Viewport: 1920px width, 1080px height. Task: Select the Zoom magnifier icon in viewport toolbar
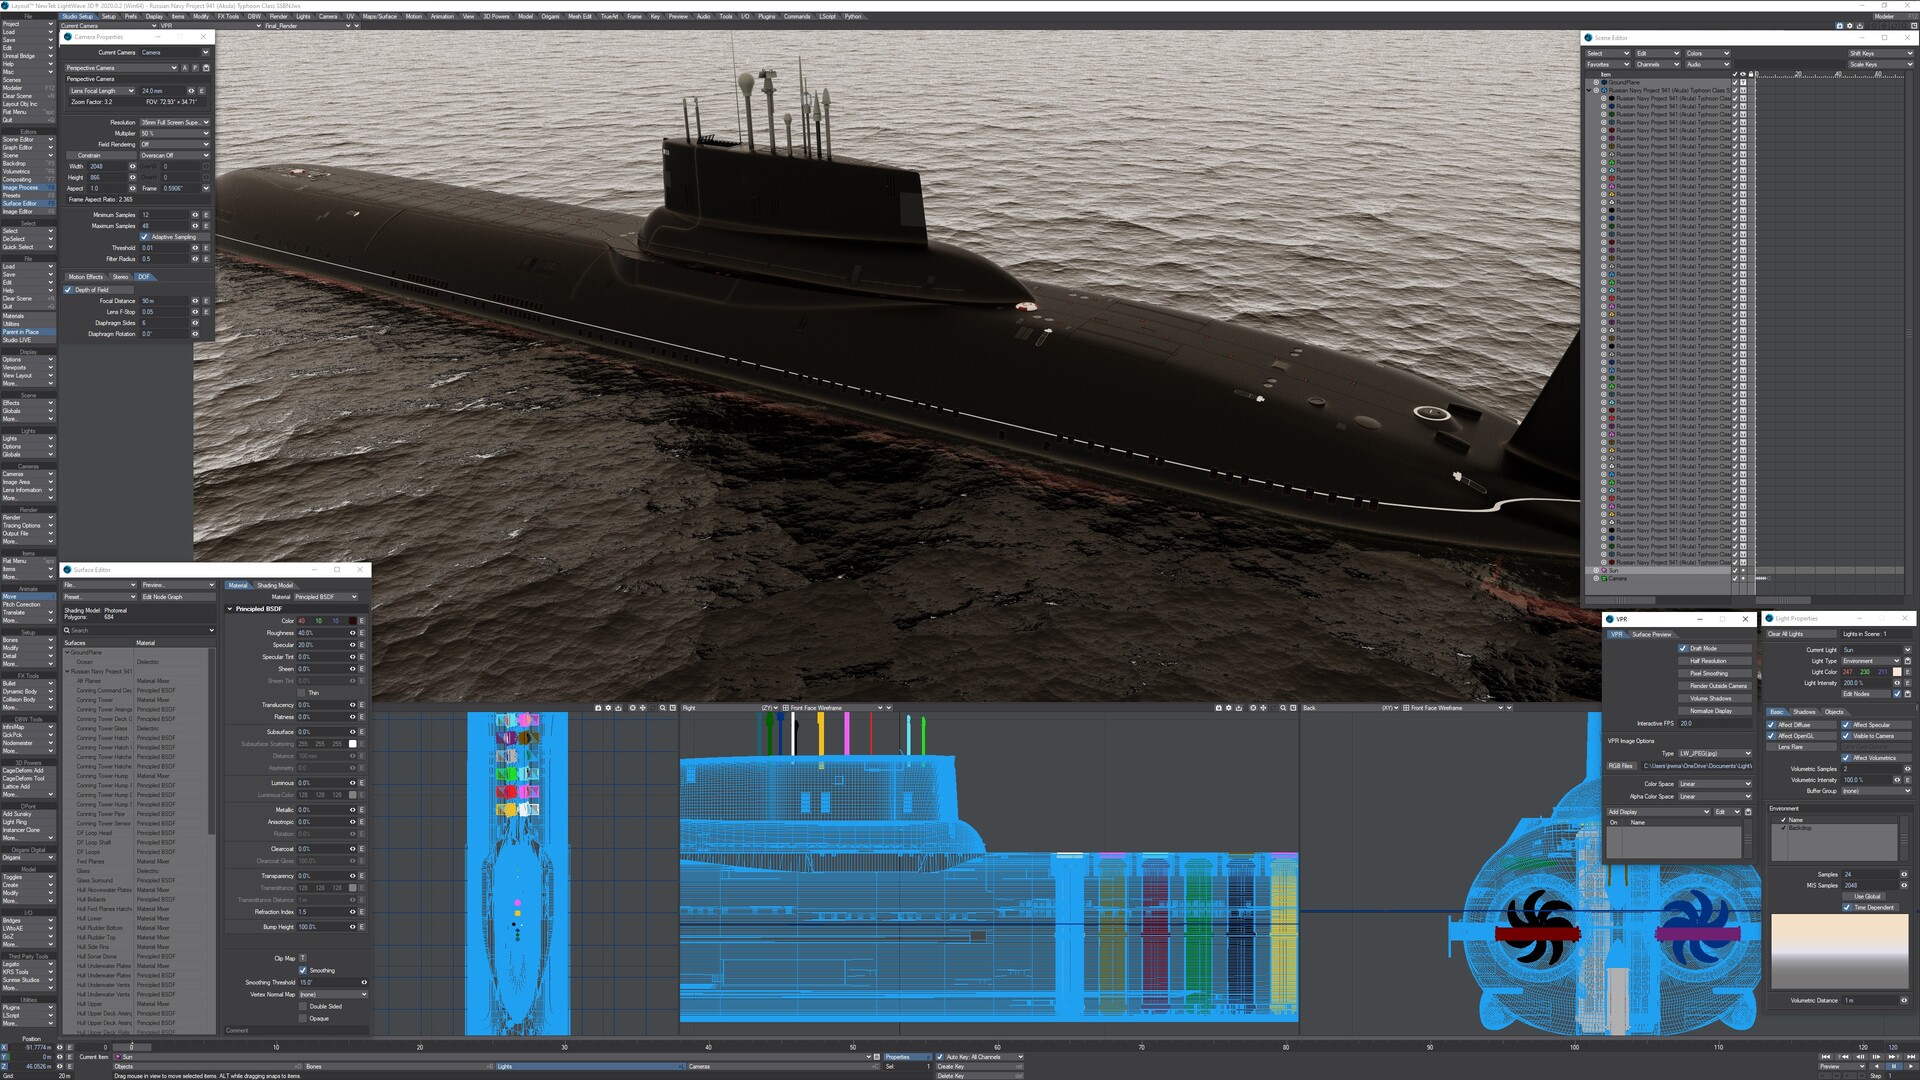pyautogui.click(x=662, y=708)
